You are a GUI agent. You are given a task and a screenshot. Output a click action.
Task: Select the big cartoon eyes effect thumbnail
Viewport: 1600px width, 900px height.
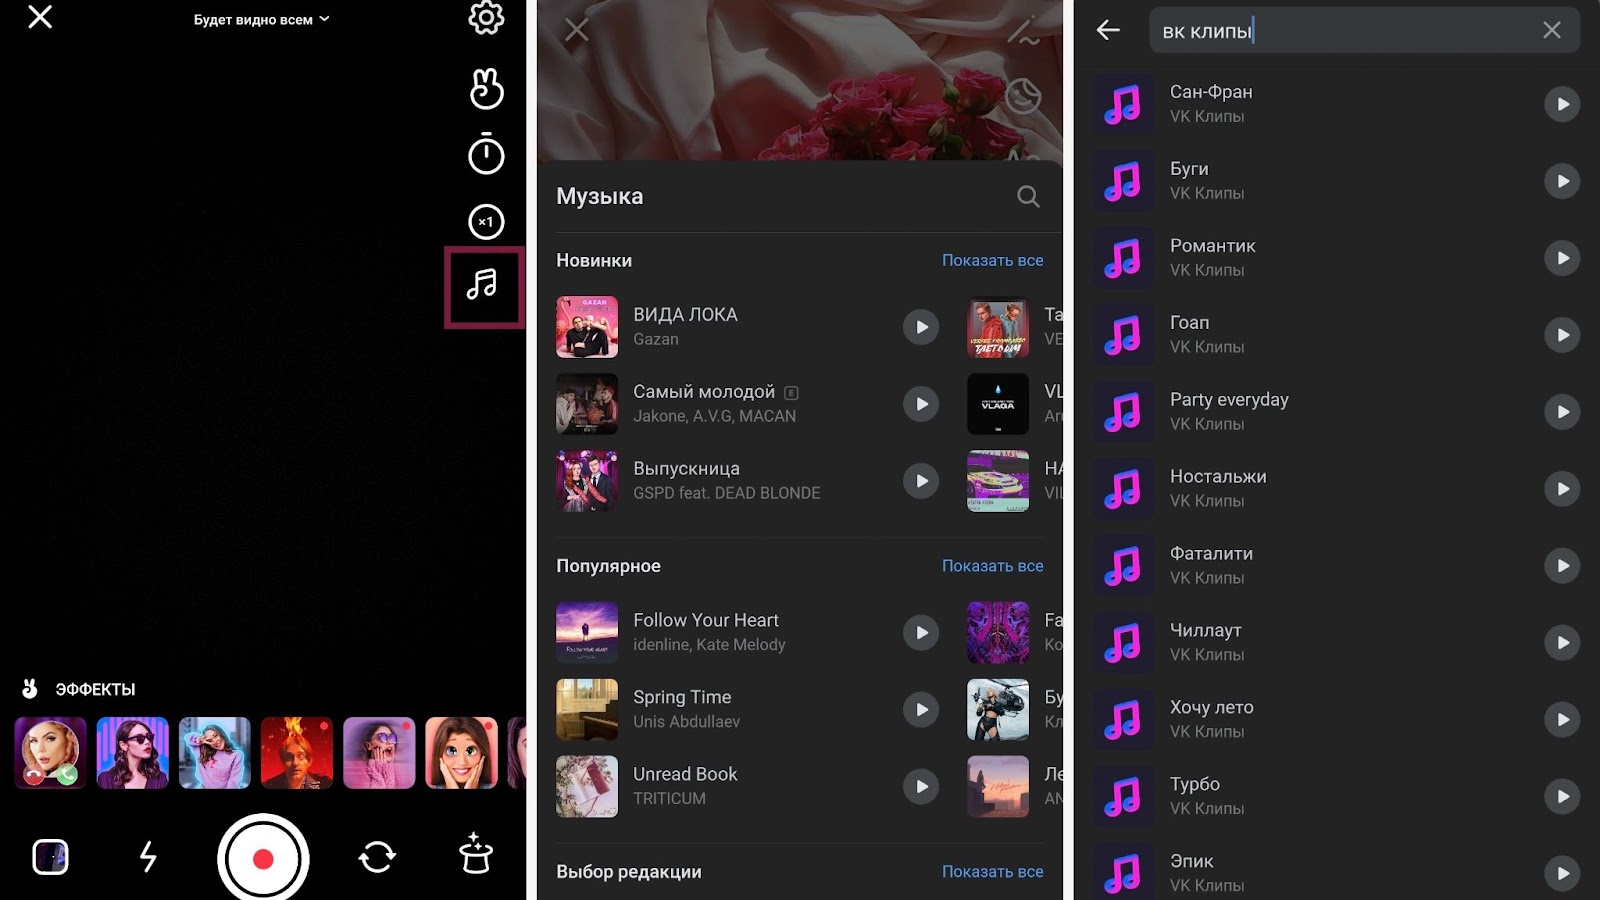pos(461,753)
